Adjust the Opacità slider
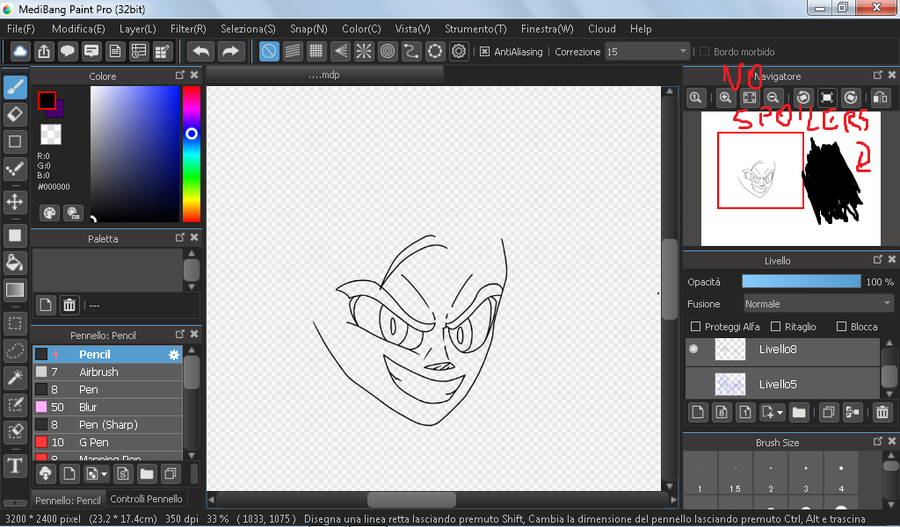The width and height of the screenshot is (900, 527). [801, 281]
